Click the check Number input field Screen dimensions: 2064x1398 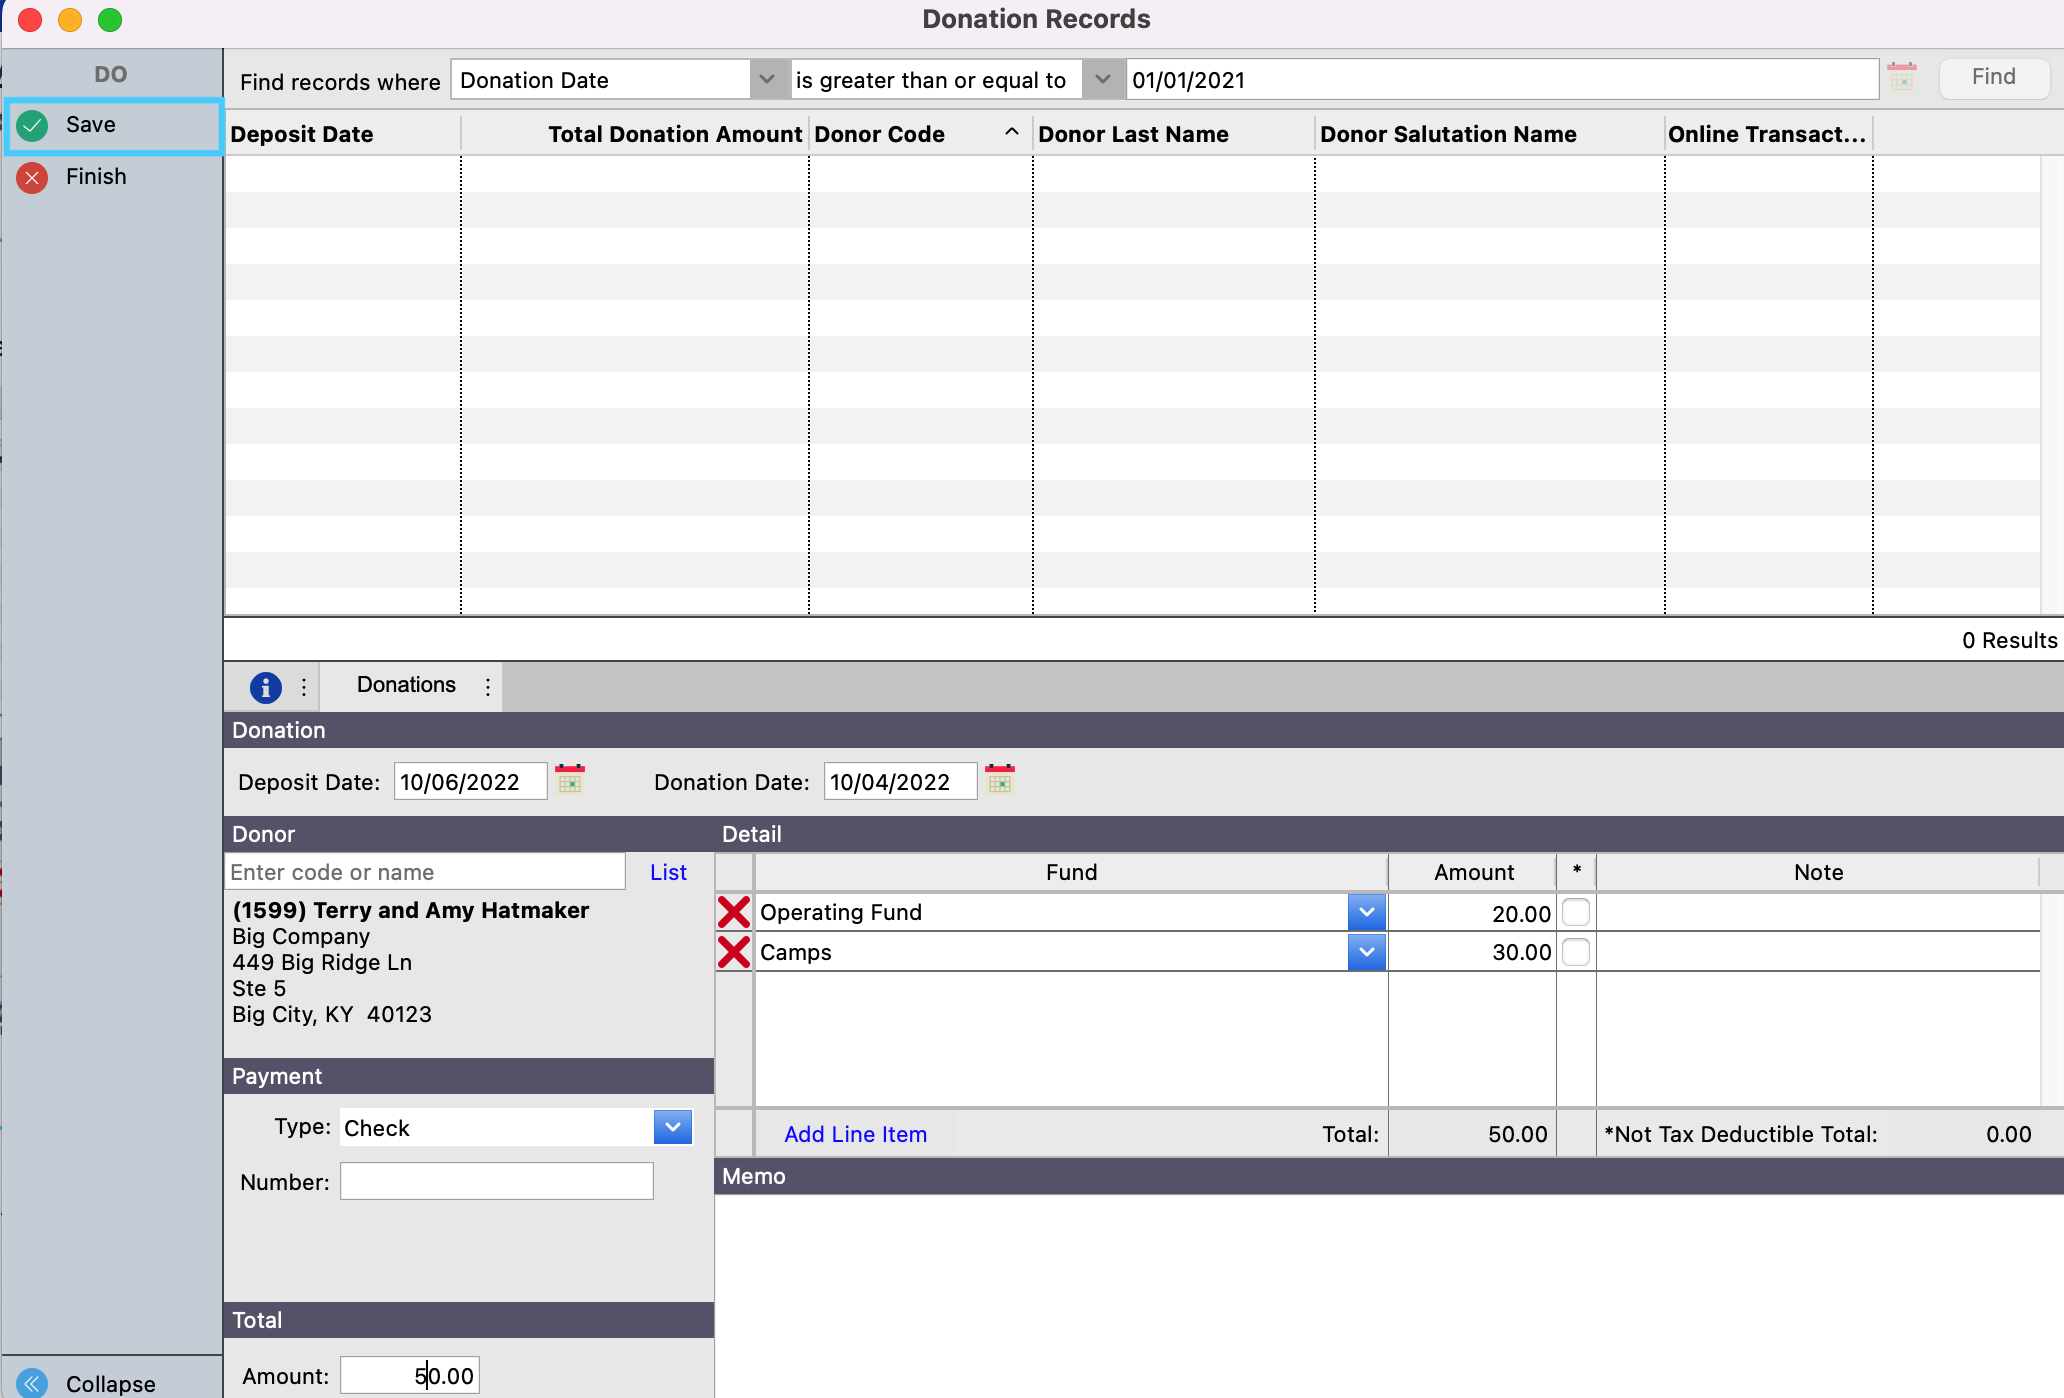(x=497, y=1181)
